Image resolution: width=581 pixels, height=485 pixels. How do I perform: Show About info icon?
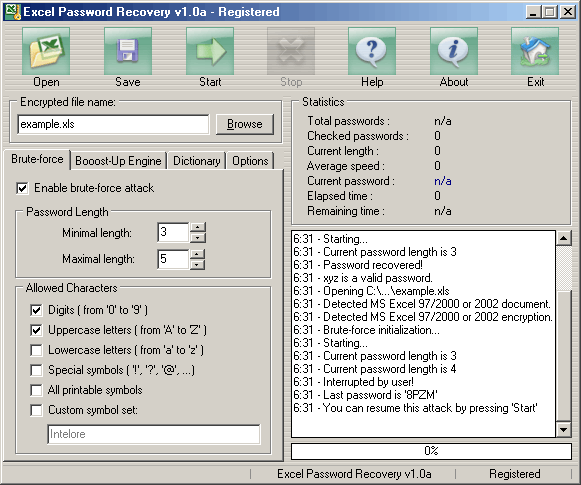[x=454, y=52]
